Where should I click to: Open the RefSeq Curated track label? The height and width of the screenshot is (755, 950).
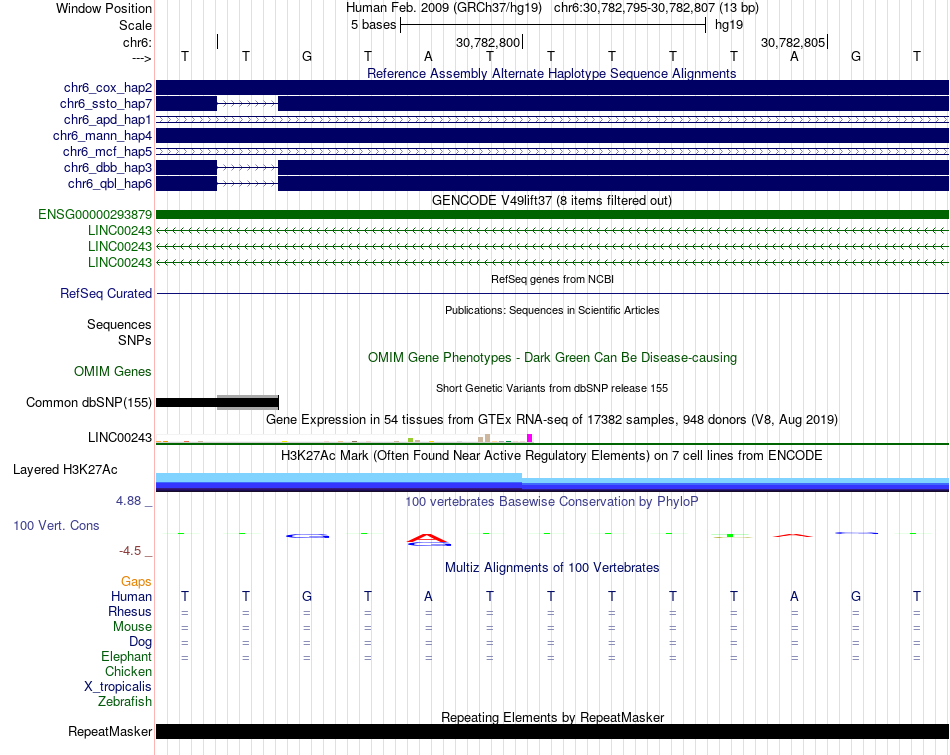[x=106, y=293]
